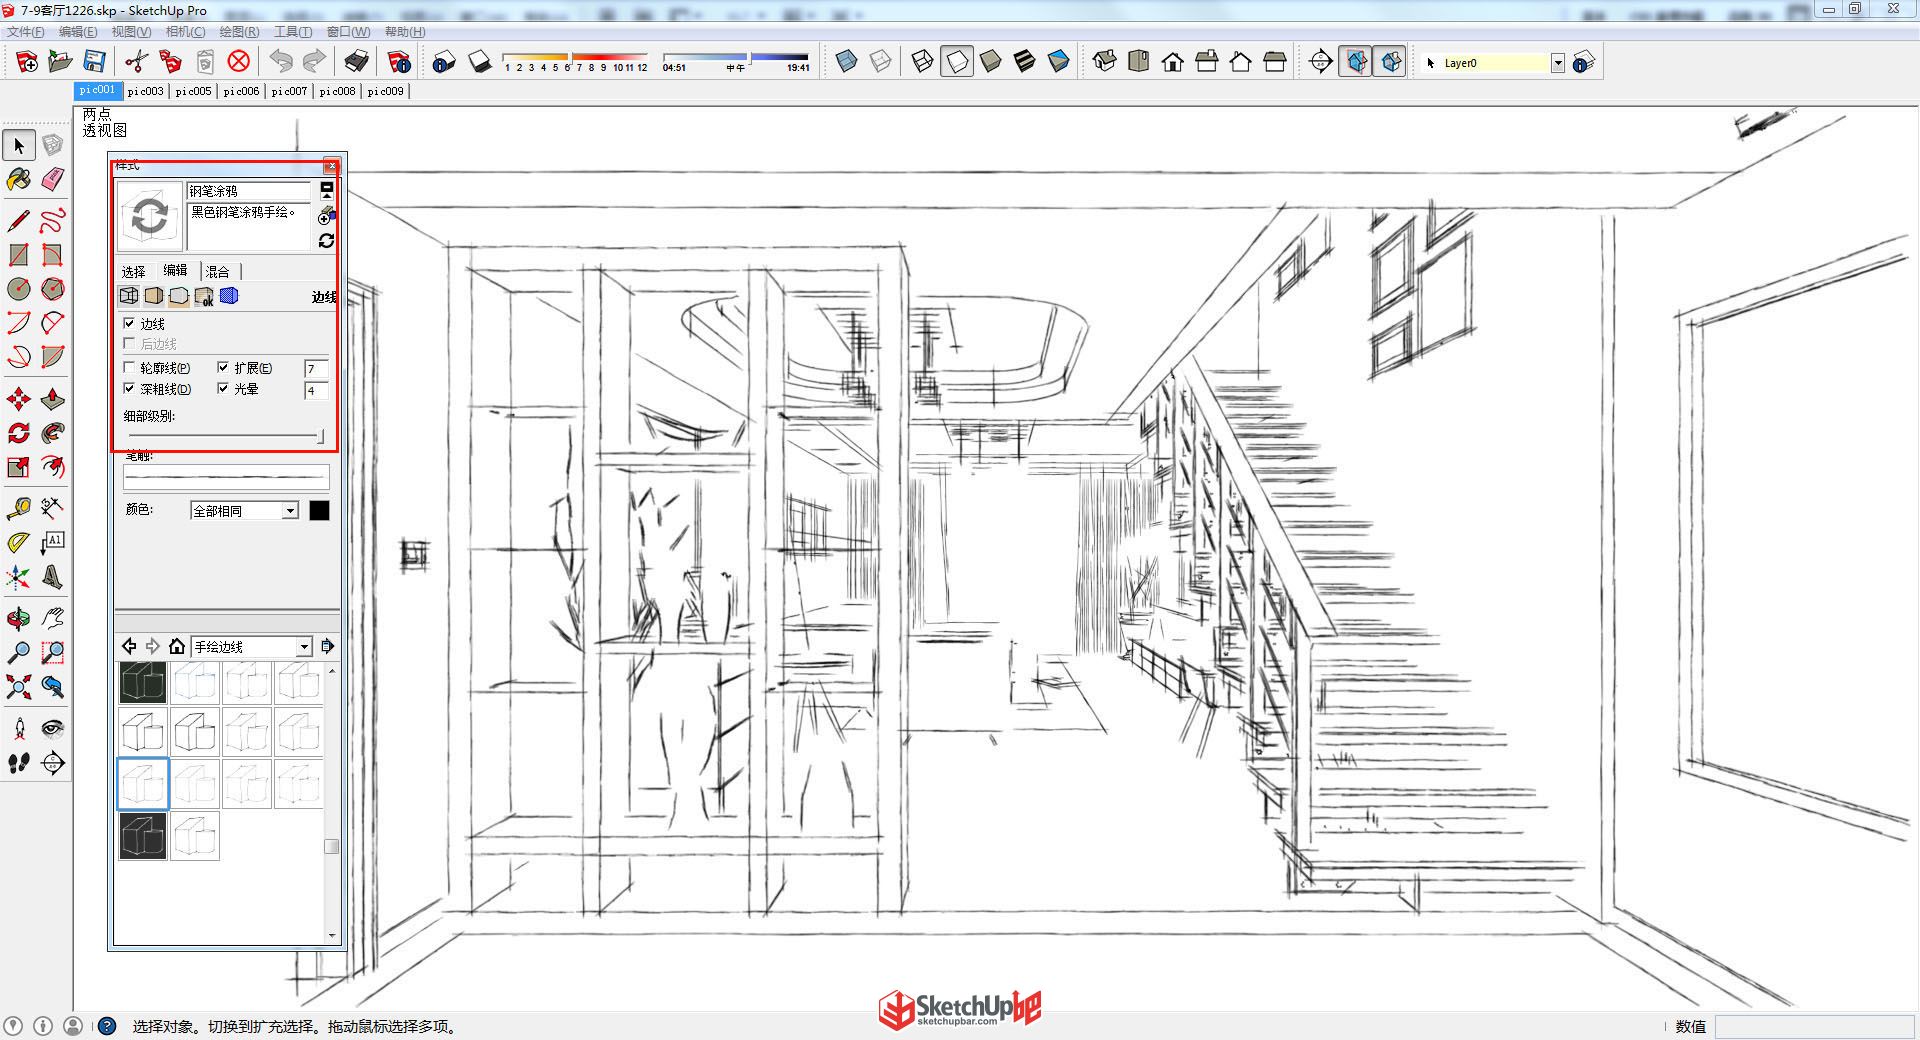
Task: Switch to Iso view
Action: [x=1104, y=62]
